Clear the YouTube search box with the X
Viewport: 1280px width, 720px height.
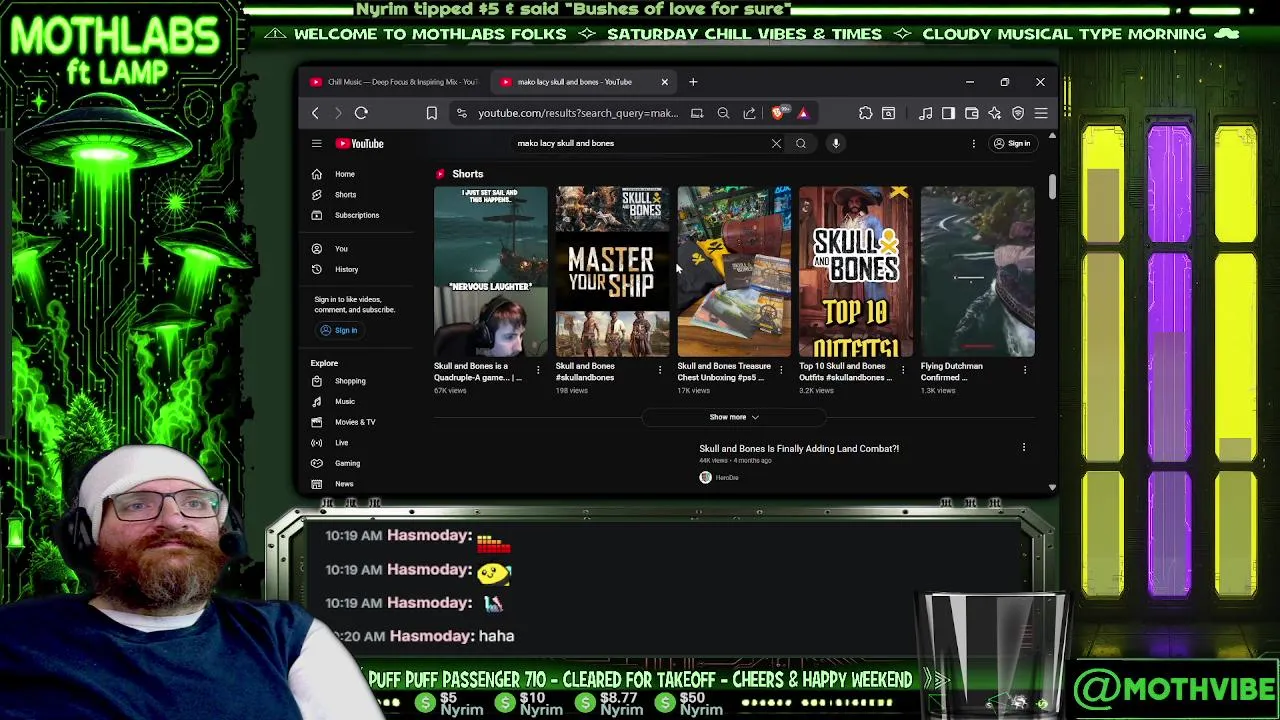(x=776, y=144)
